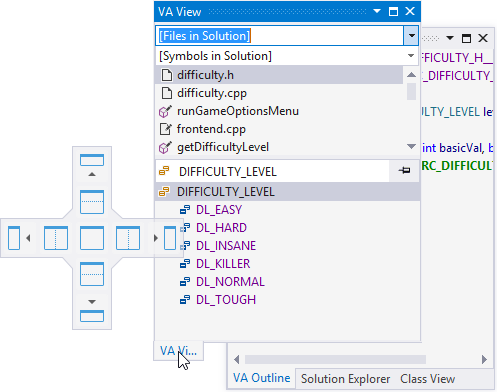The height and width of the screenshot is (392, 497).
Task: Toggle the pin button beside DIFFICULTY_LEVEL
Action: [x=404, y=171]
